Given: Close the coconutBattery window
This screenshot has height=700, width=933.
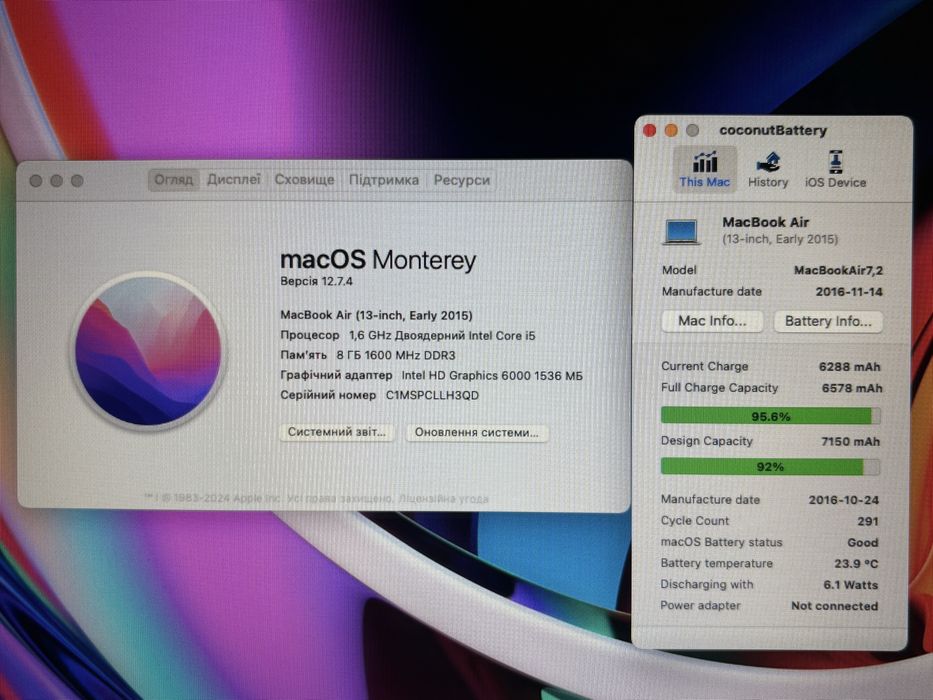Looking at the screenshot, I should pyautogui.click(x=650, y=130).
